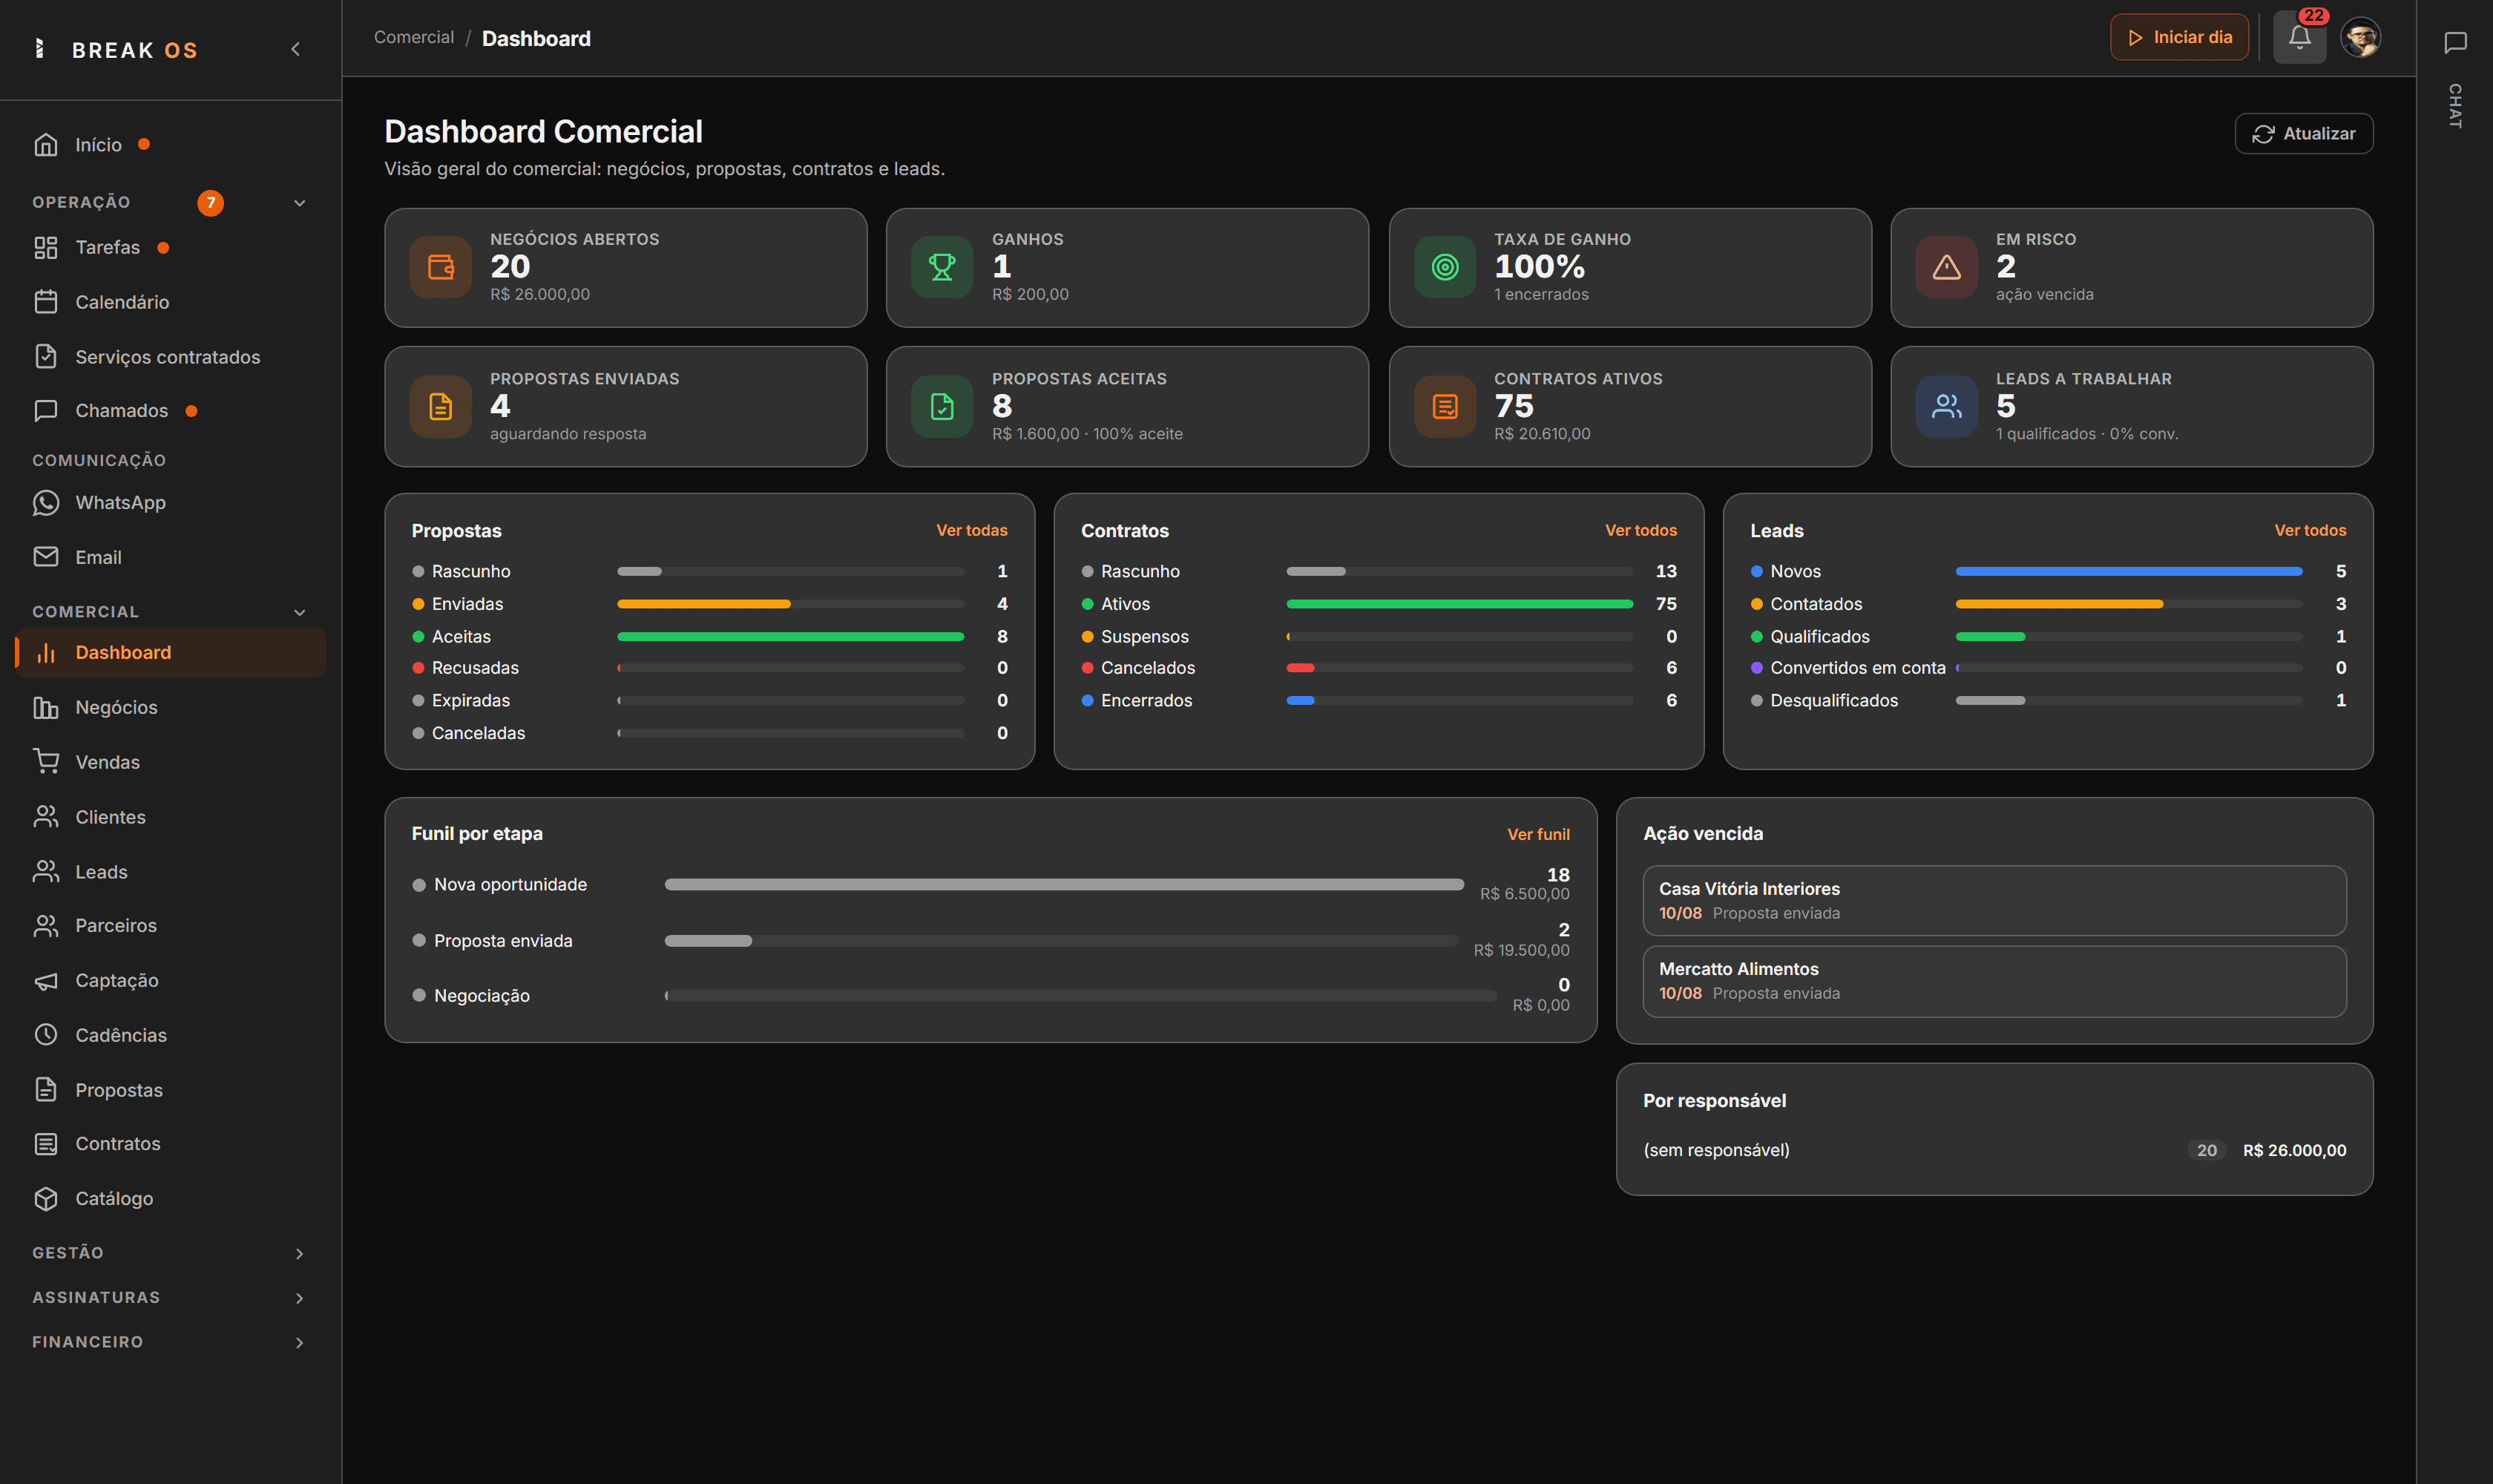Click Ver todas in the Propostas panel
This screenshot has width=2493, height=1484.
pyautogui.click(x=971, y=531)
